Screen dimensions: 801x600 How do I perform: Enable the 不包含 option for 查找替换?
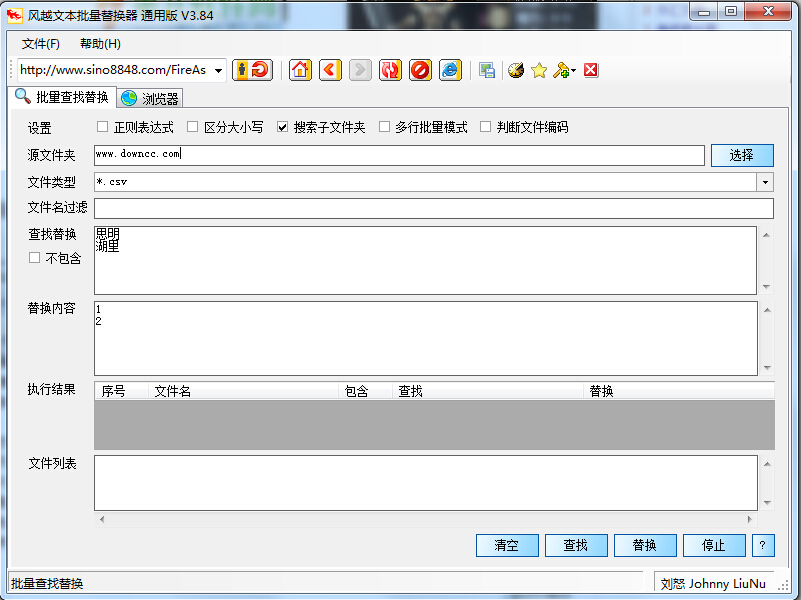[x=36, y=258]
